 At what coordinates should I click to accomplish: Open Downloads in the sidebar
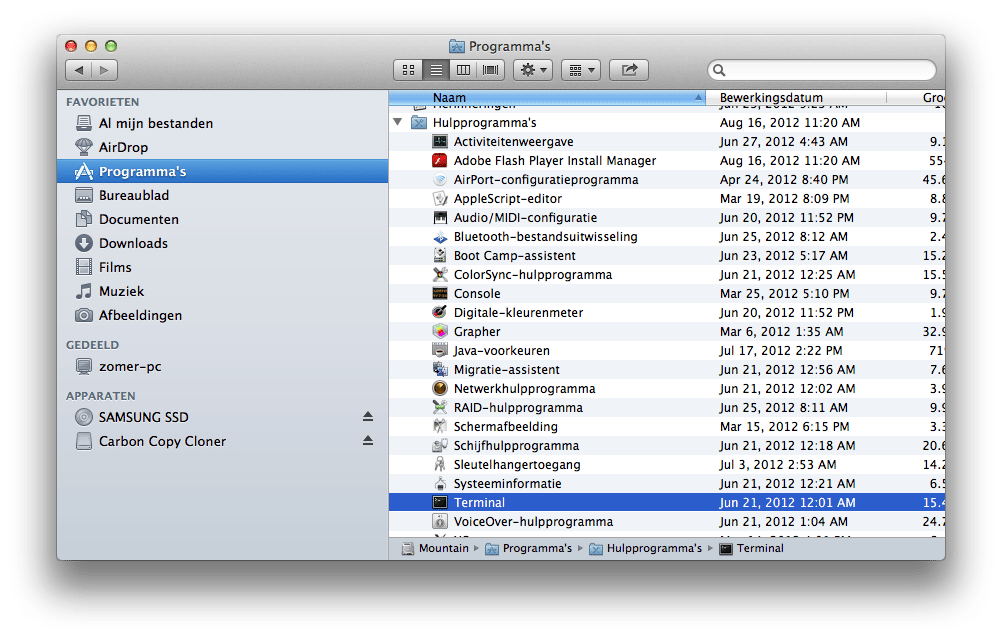tap(133, 243)
